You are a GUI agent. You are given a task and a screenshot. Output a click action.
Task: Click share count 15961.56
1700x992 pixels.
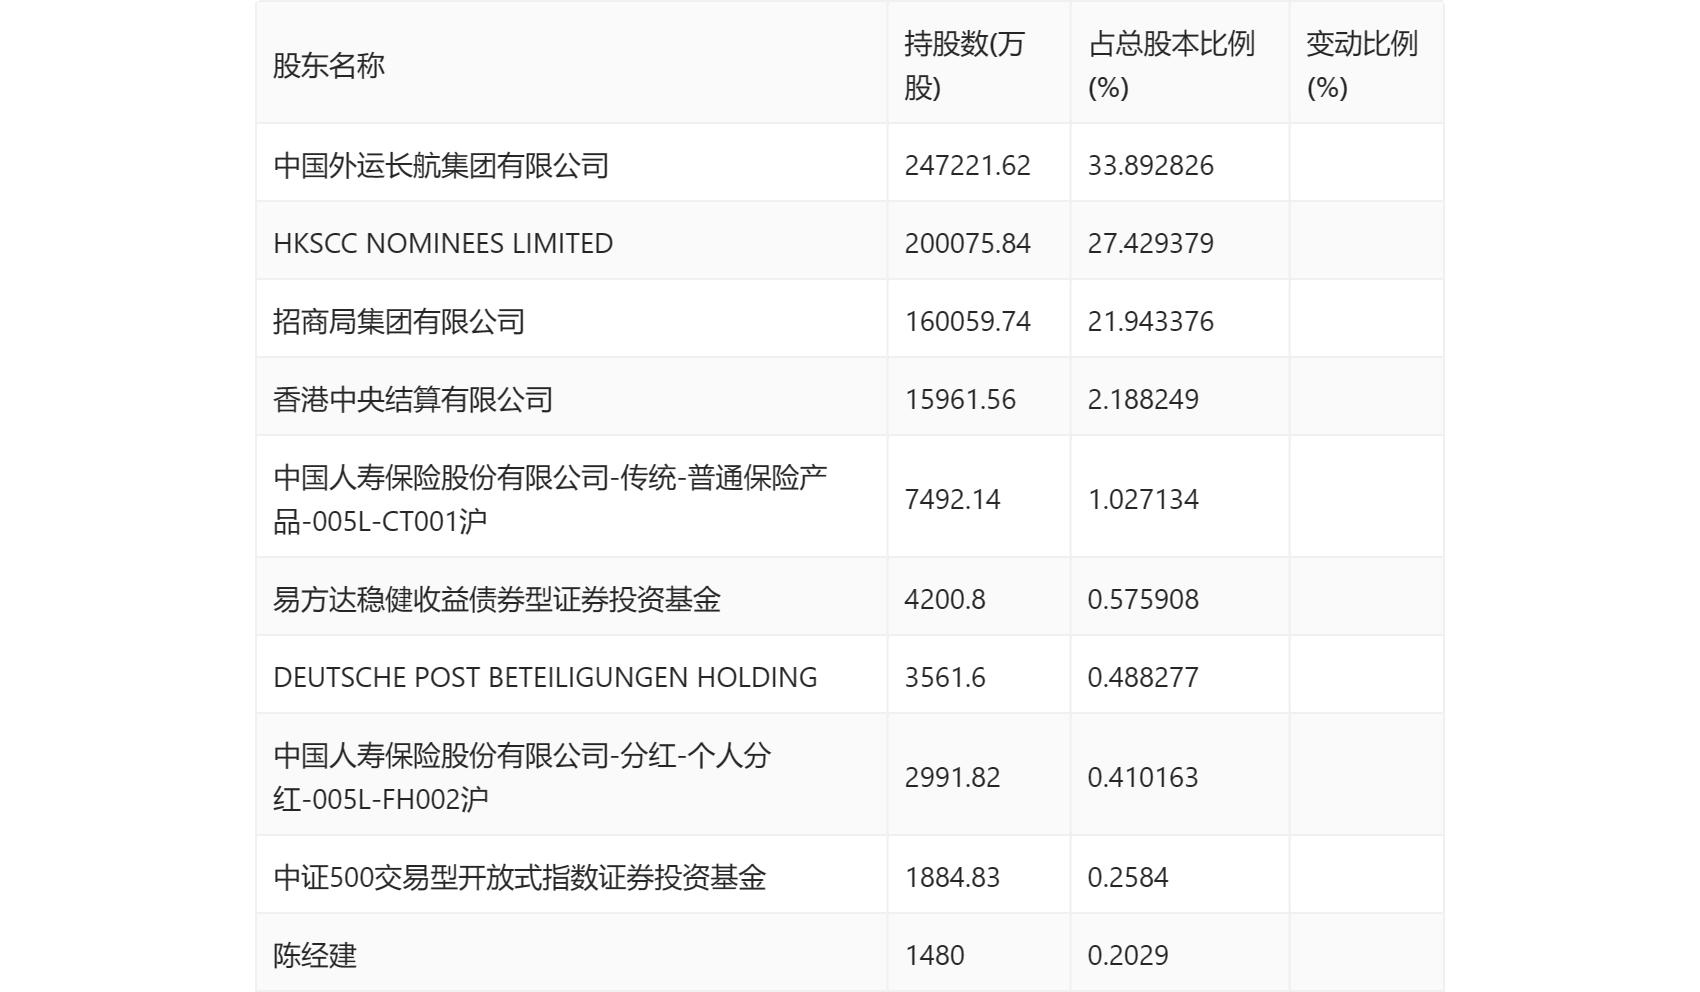[960, 399]
